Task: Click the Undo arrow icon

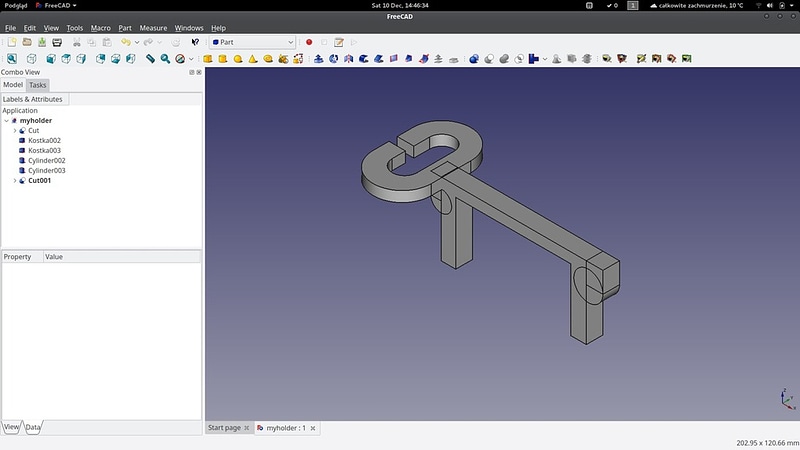Action: coord(125,42)
